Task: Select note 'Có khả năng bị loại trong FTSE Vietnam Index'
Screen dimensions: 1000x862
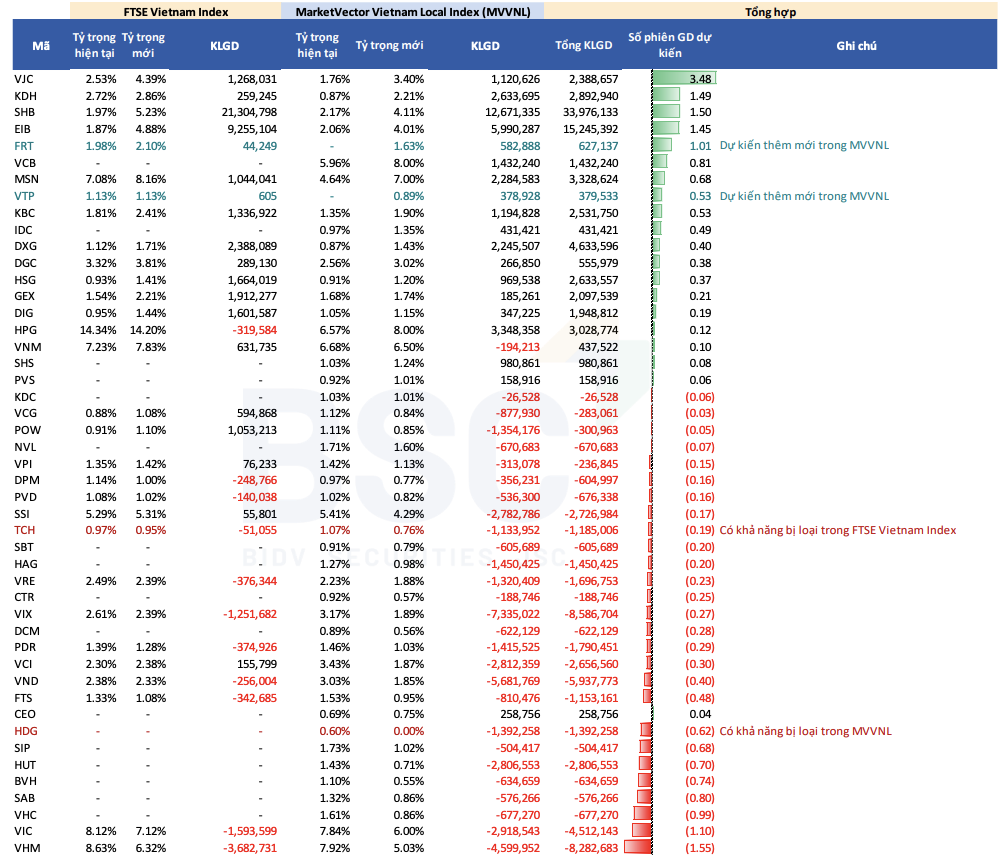Action: (837, 530)
